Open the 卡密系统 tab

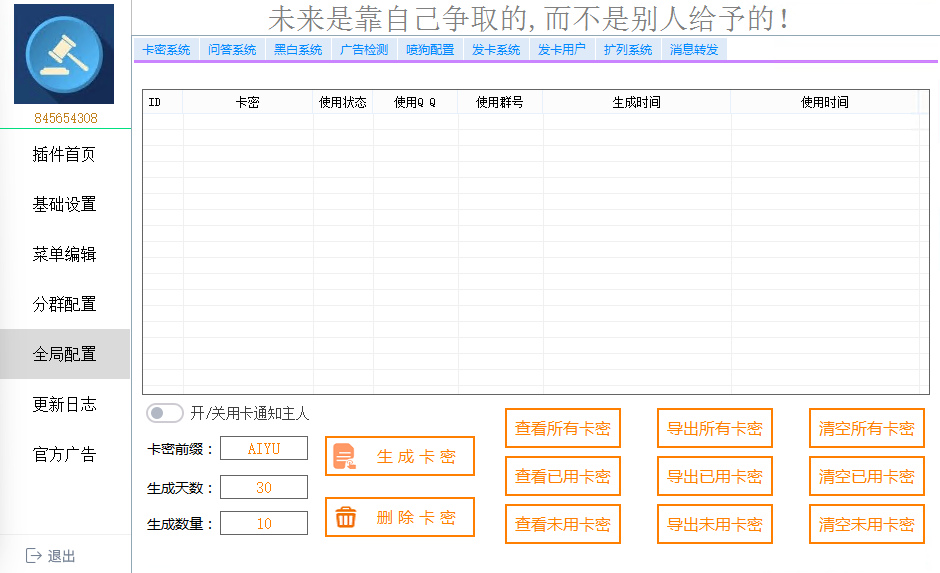click(166, 49)
